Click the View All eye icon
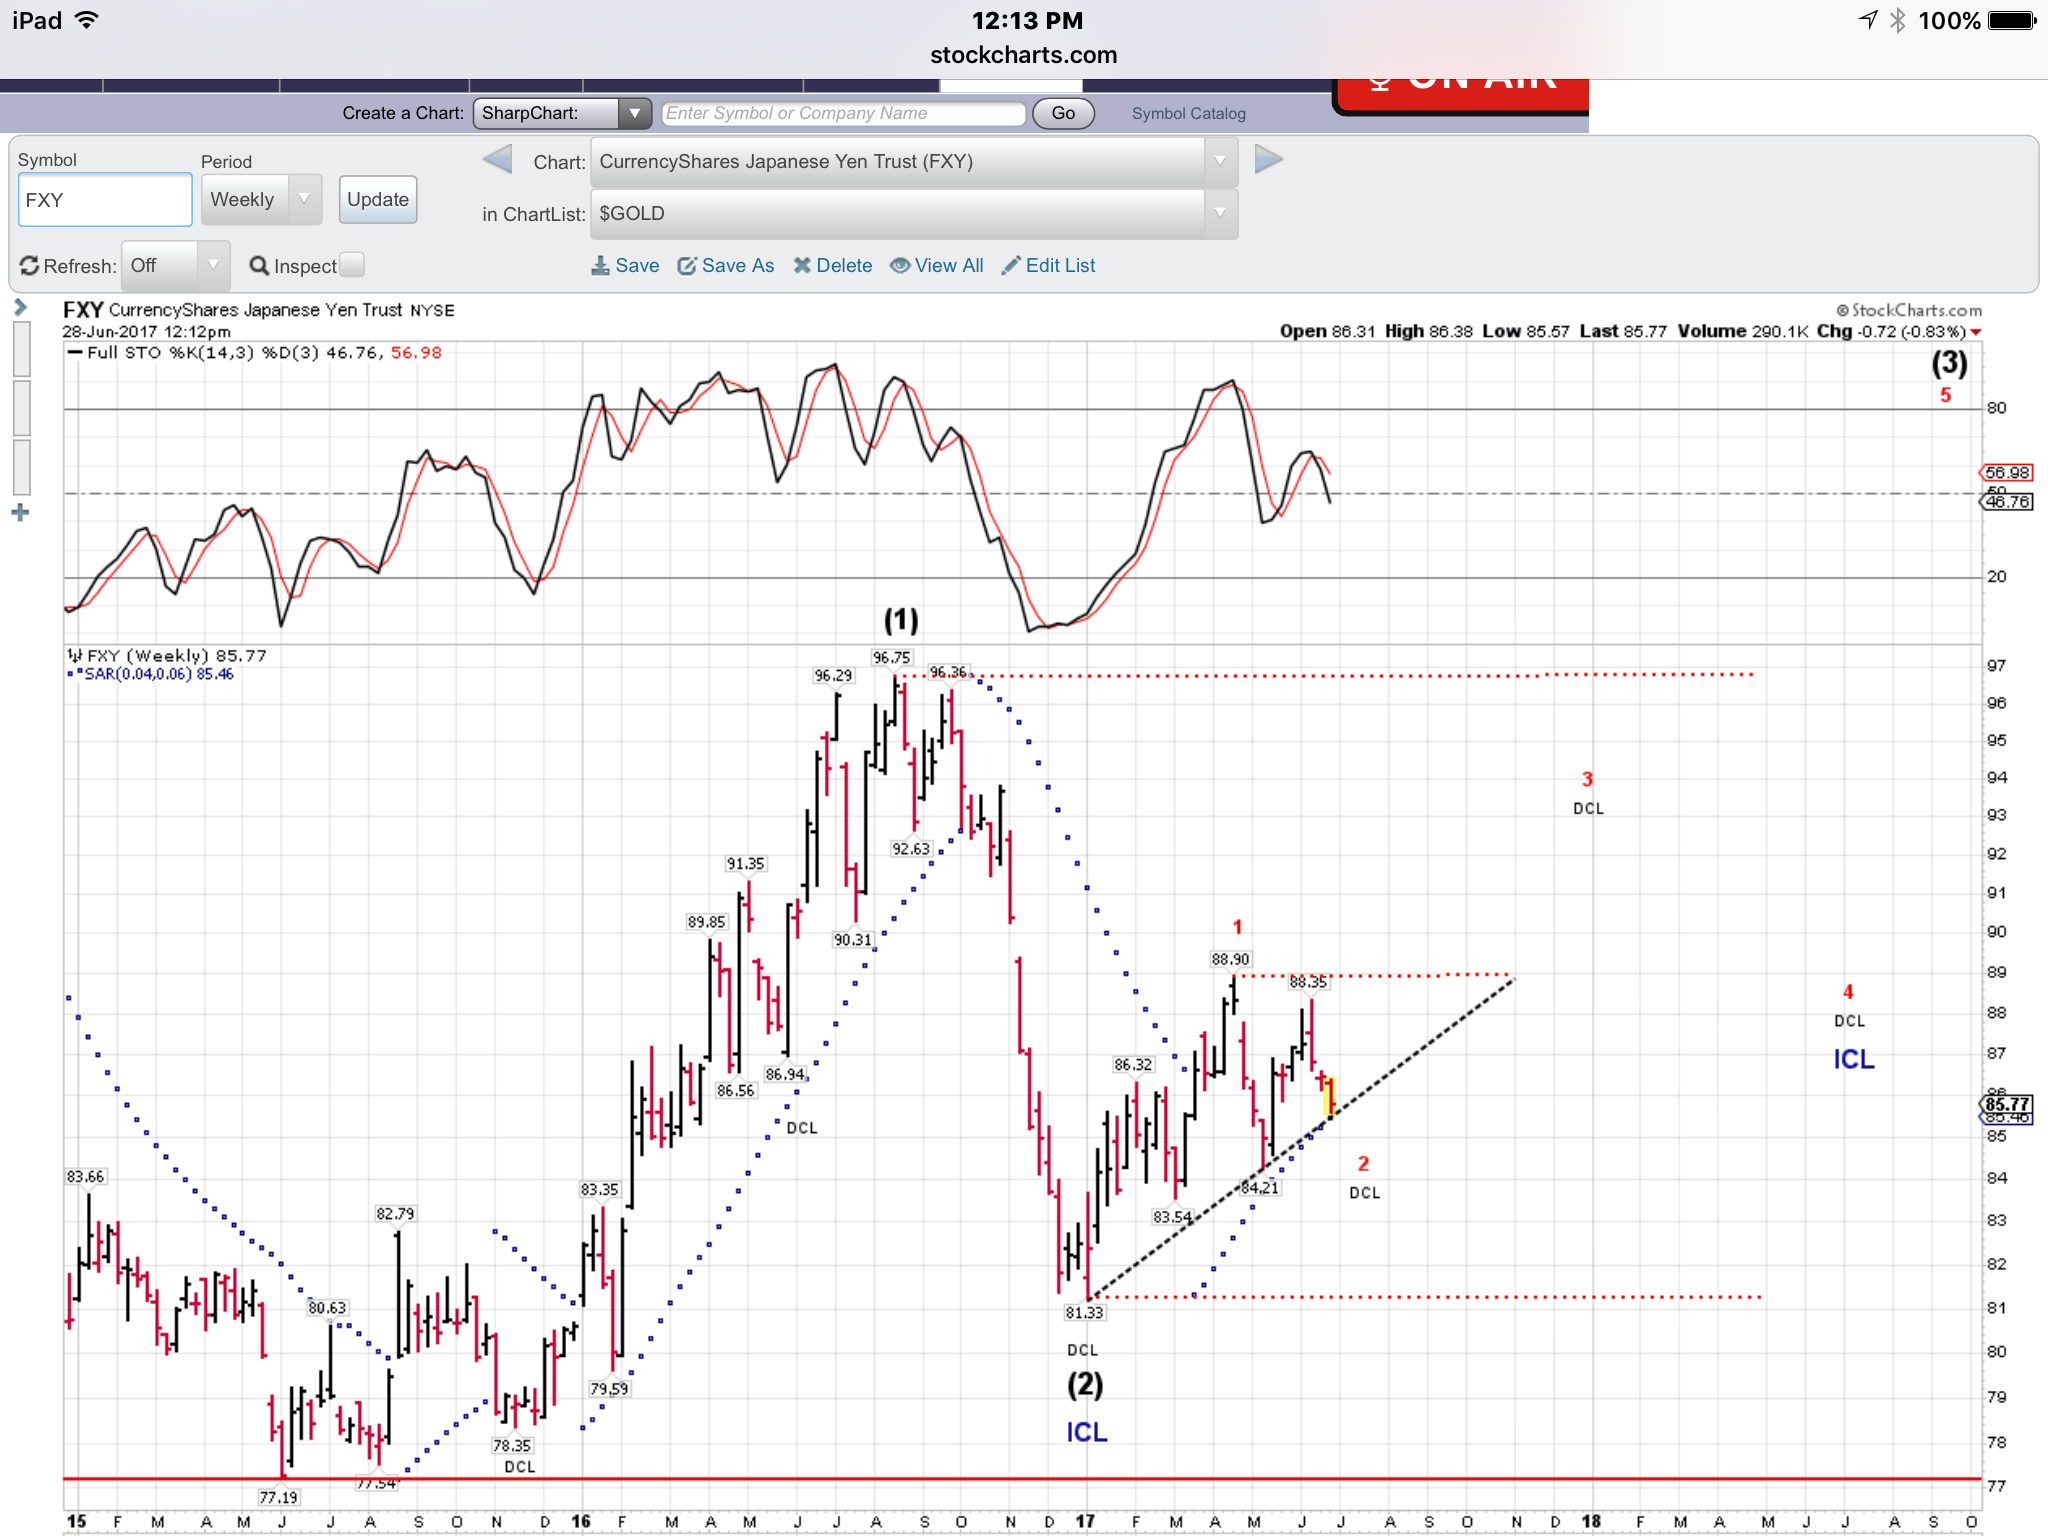This screenshot has height=1536, width=2048. click(900, 266)
